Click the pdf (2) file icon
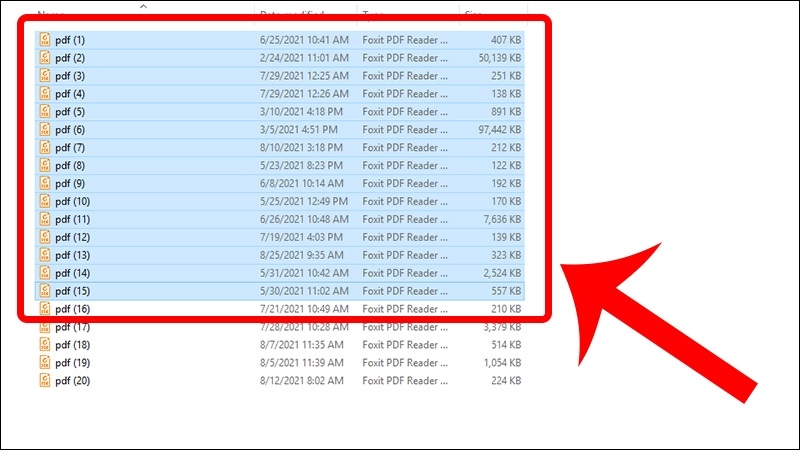The image size is (800, 450). click(x=45, y=57)
